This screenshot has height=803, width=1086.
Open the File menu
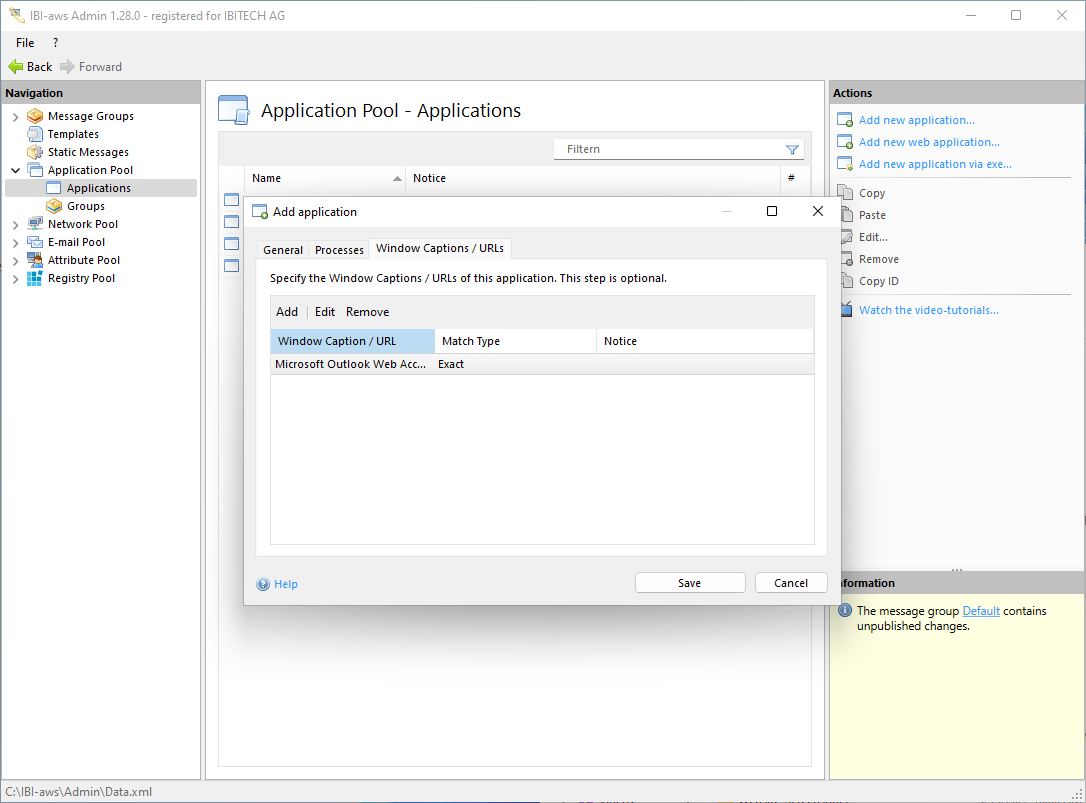coord(25,43)
